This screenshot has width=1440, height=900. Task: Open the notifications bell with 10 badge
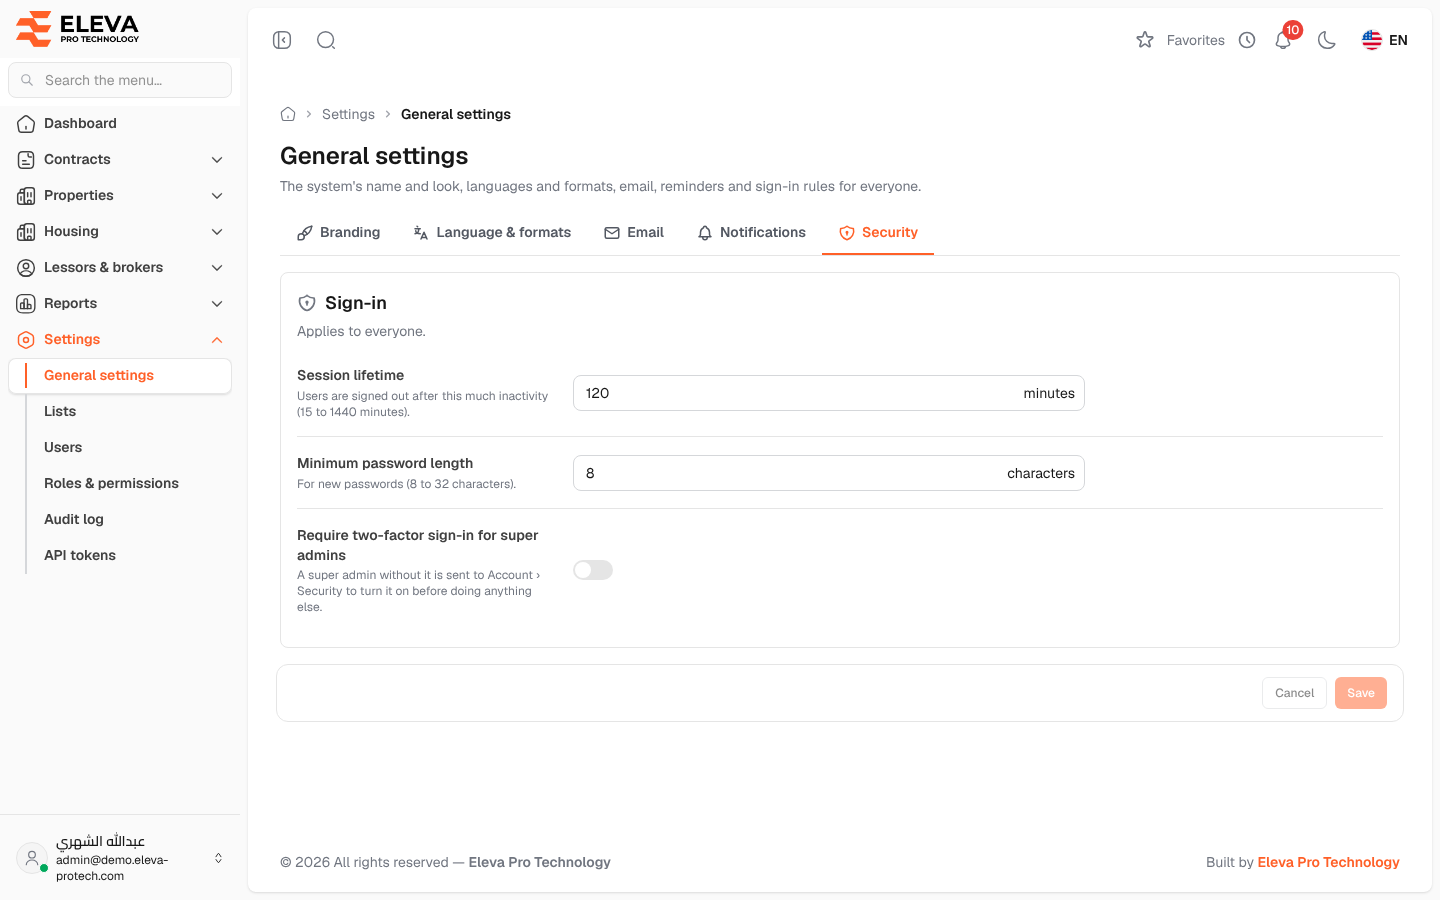point(1284,39)
